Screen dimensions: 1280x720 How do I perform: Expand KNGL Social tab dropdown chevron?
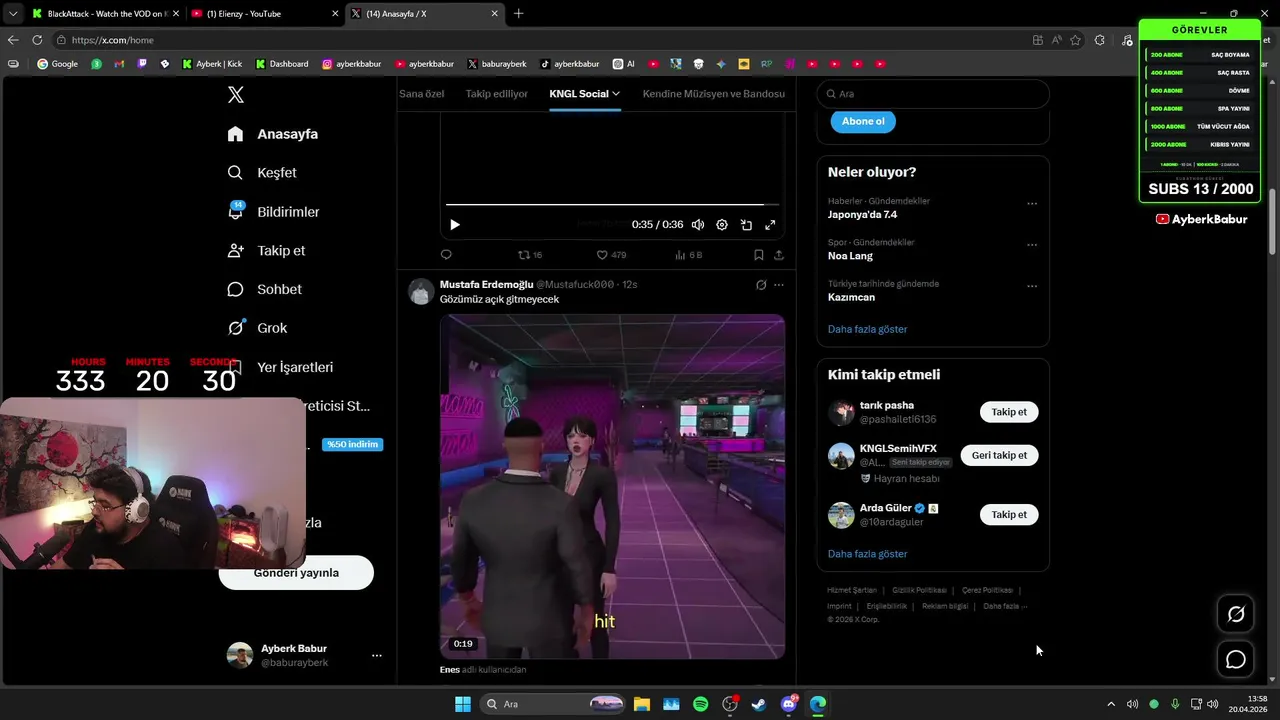616,94
